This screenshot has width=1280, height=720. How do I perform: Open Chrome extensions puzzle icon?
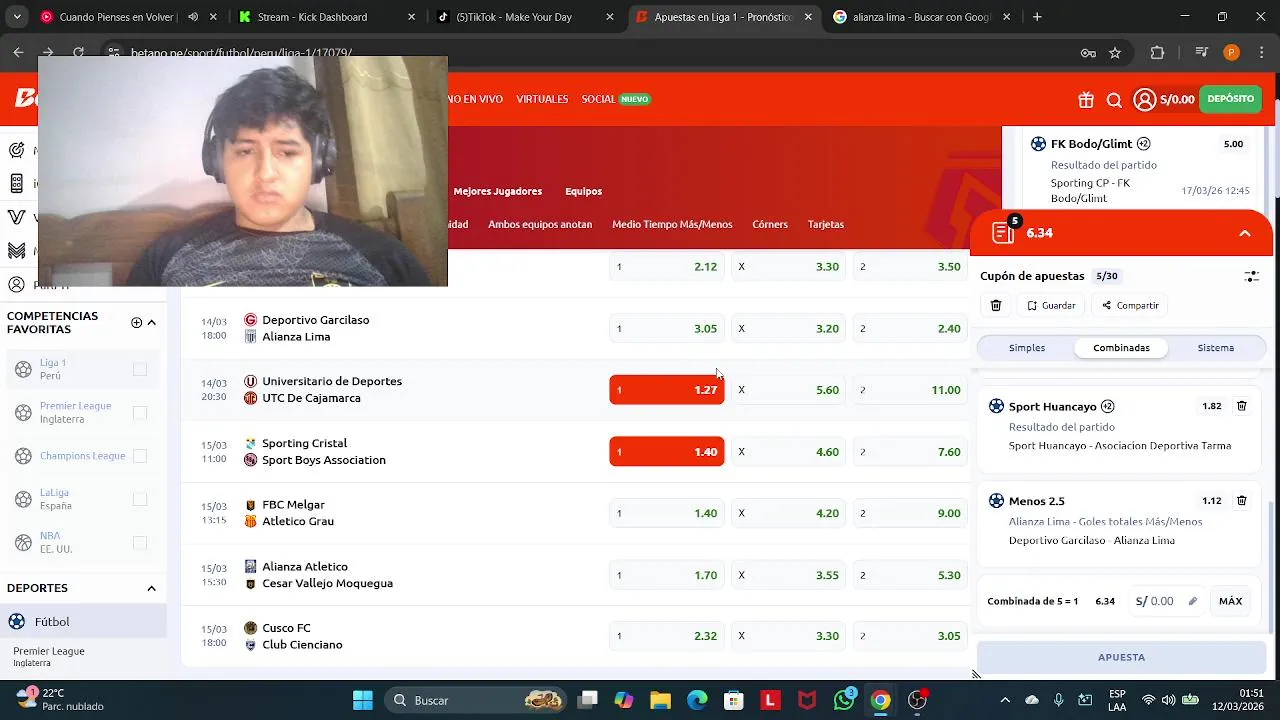tap(1158, 53)
